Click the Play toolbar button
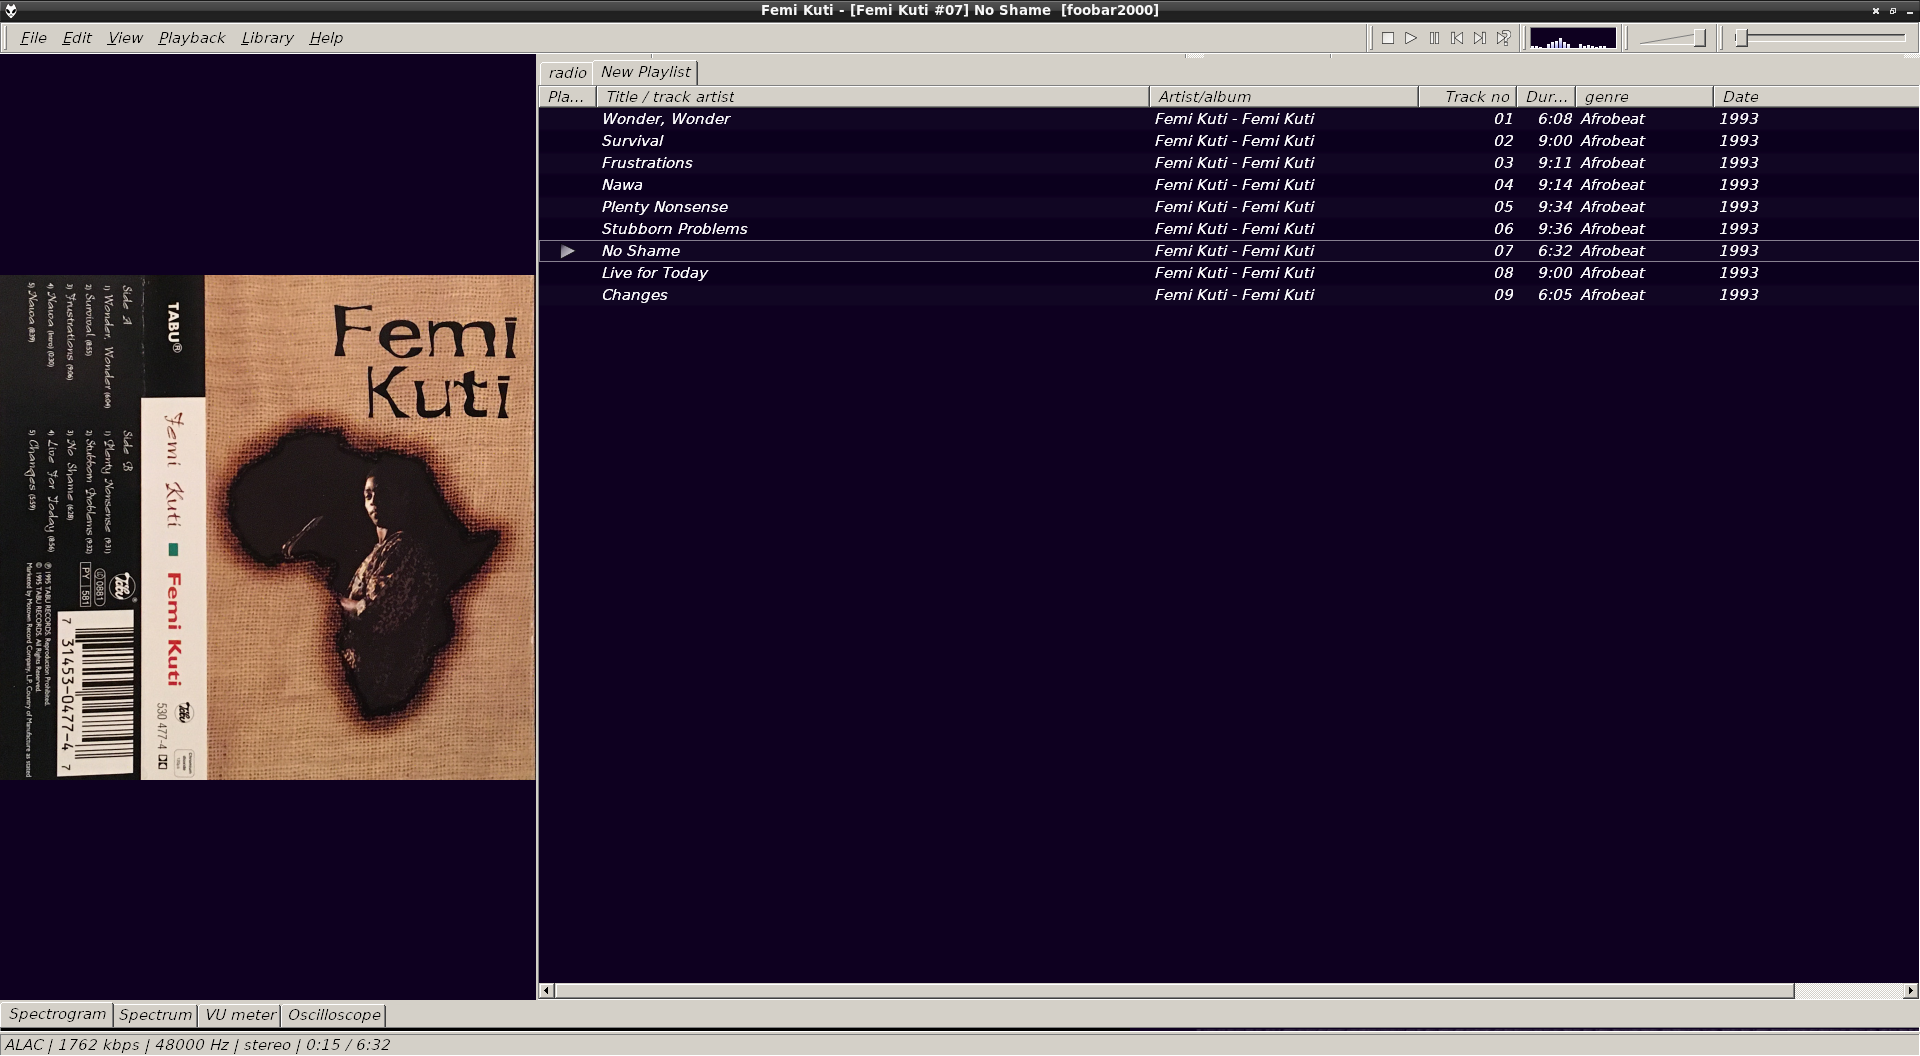This screenshot has height=1056, width=1920. click(x=1410, y=38)
